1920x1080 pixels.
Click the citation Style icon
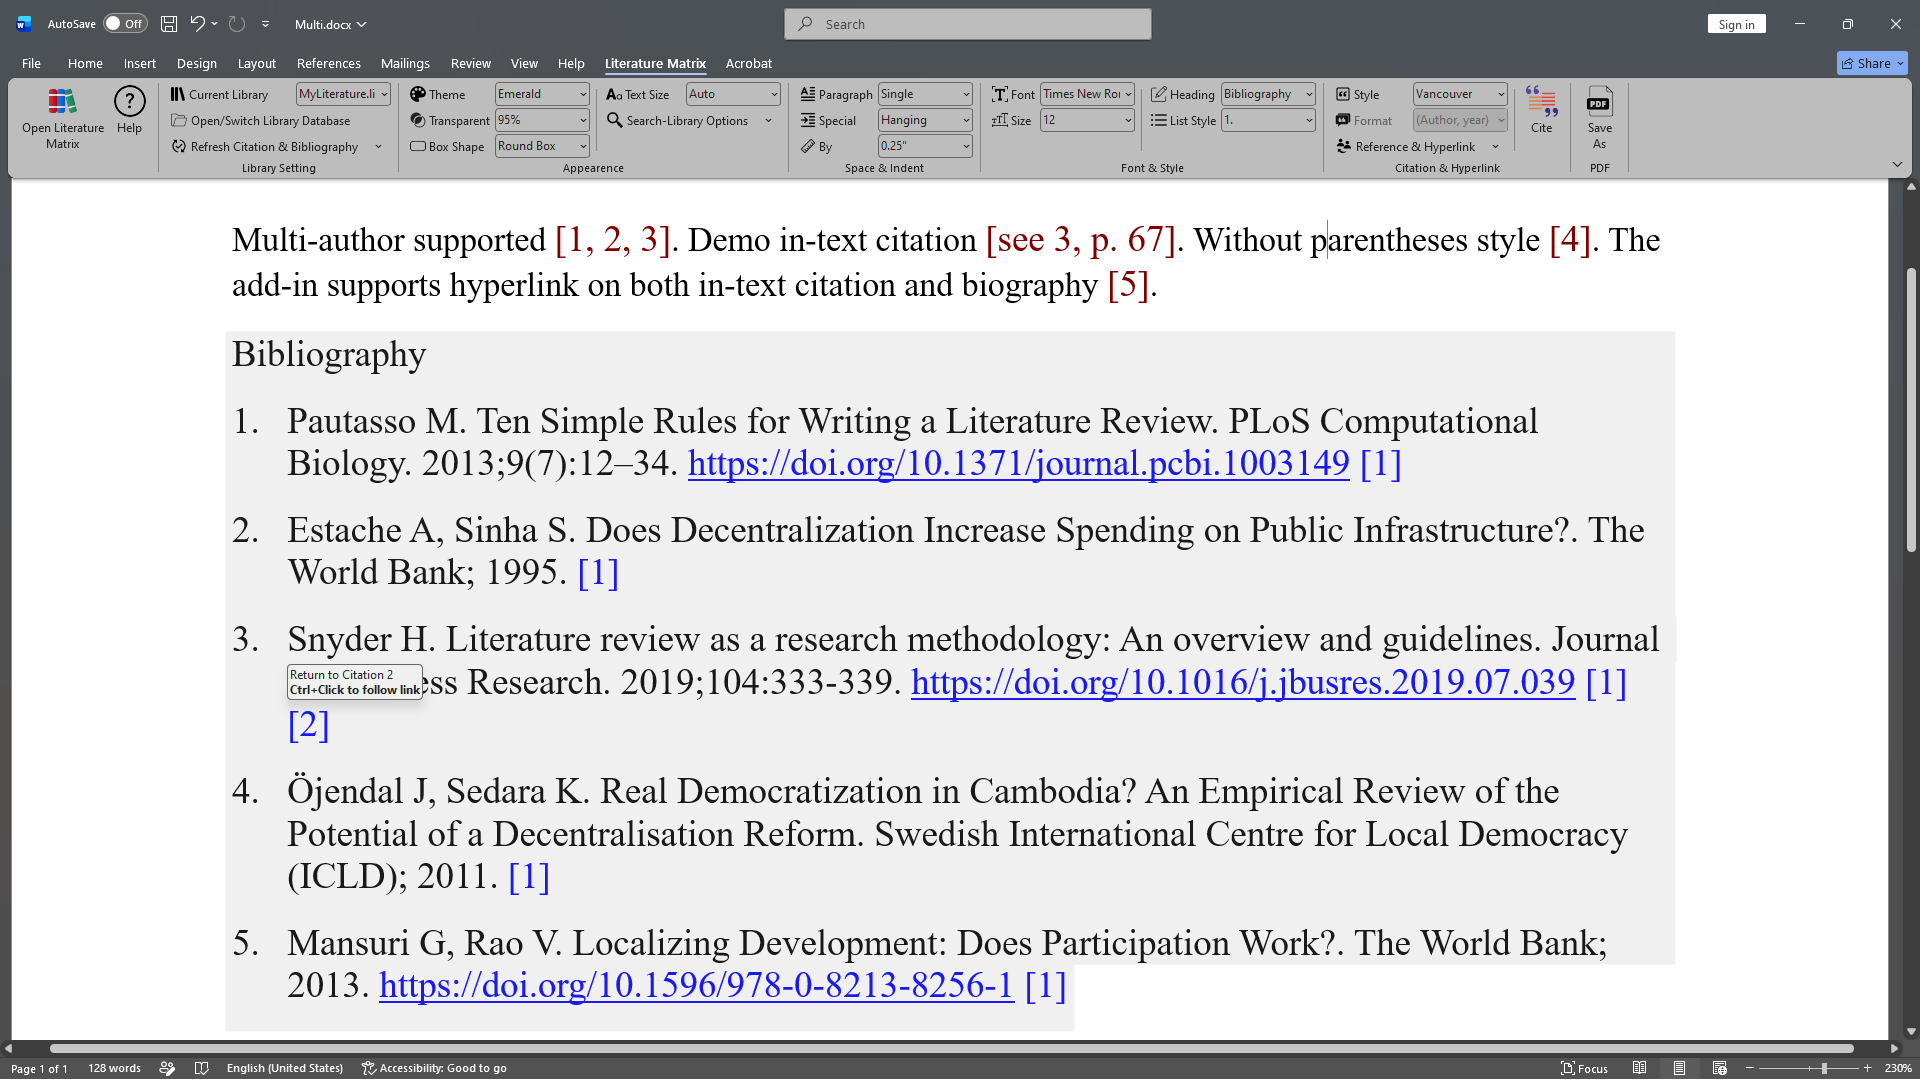[1343, 94]
